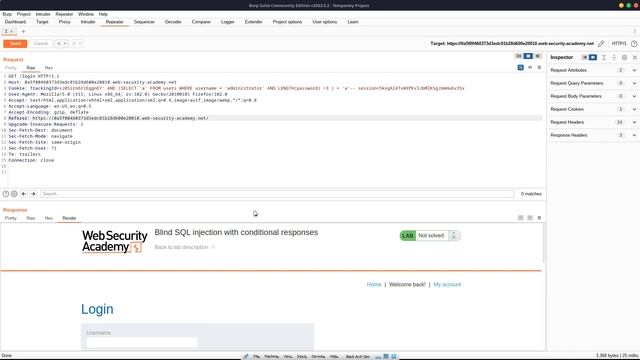Collapse all Inspector sections
Viewport: 640px width, 360px height.
614,58
